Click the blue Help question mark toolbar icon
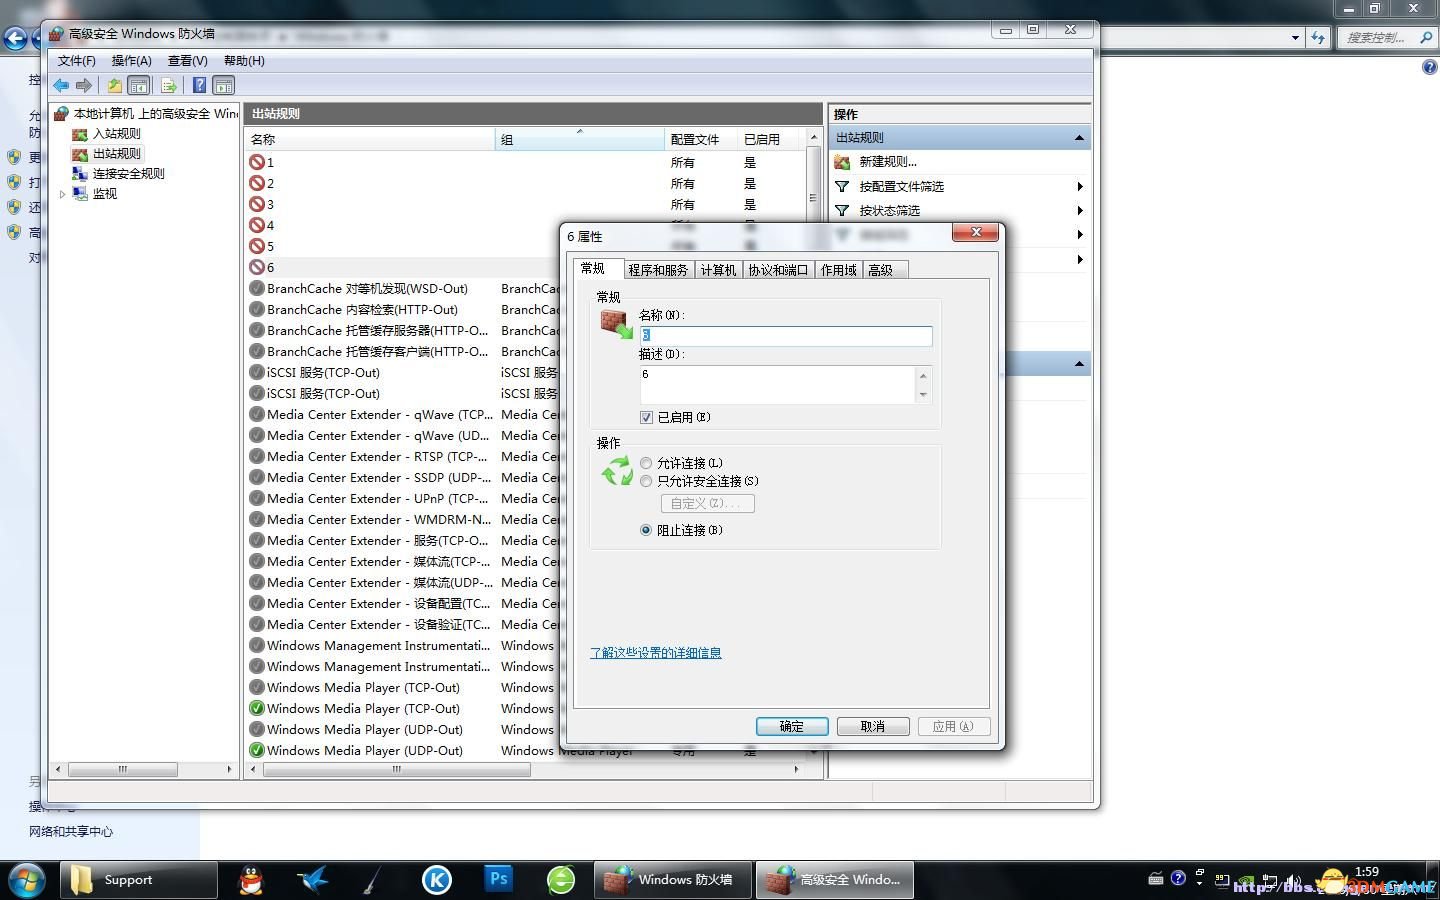The width and height of the screenshot is (1440, 900). click(x=200, y=86)
